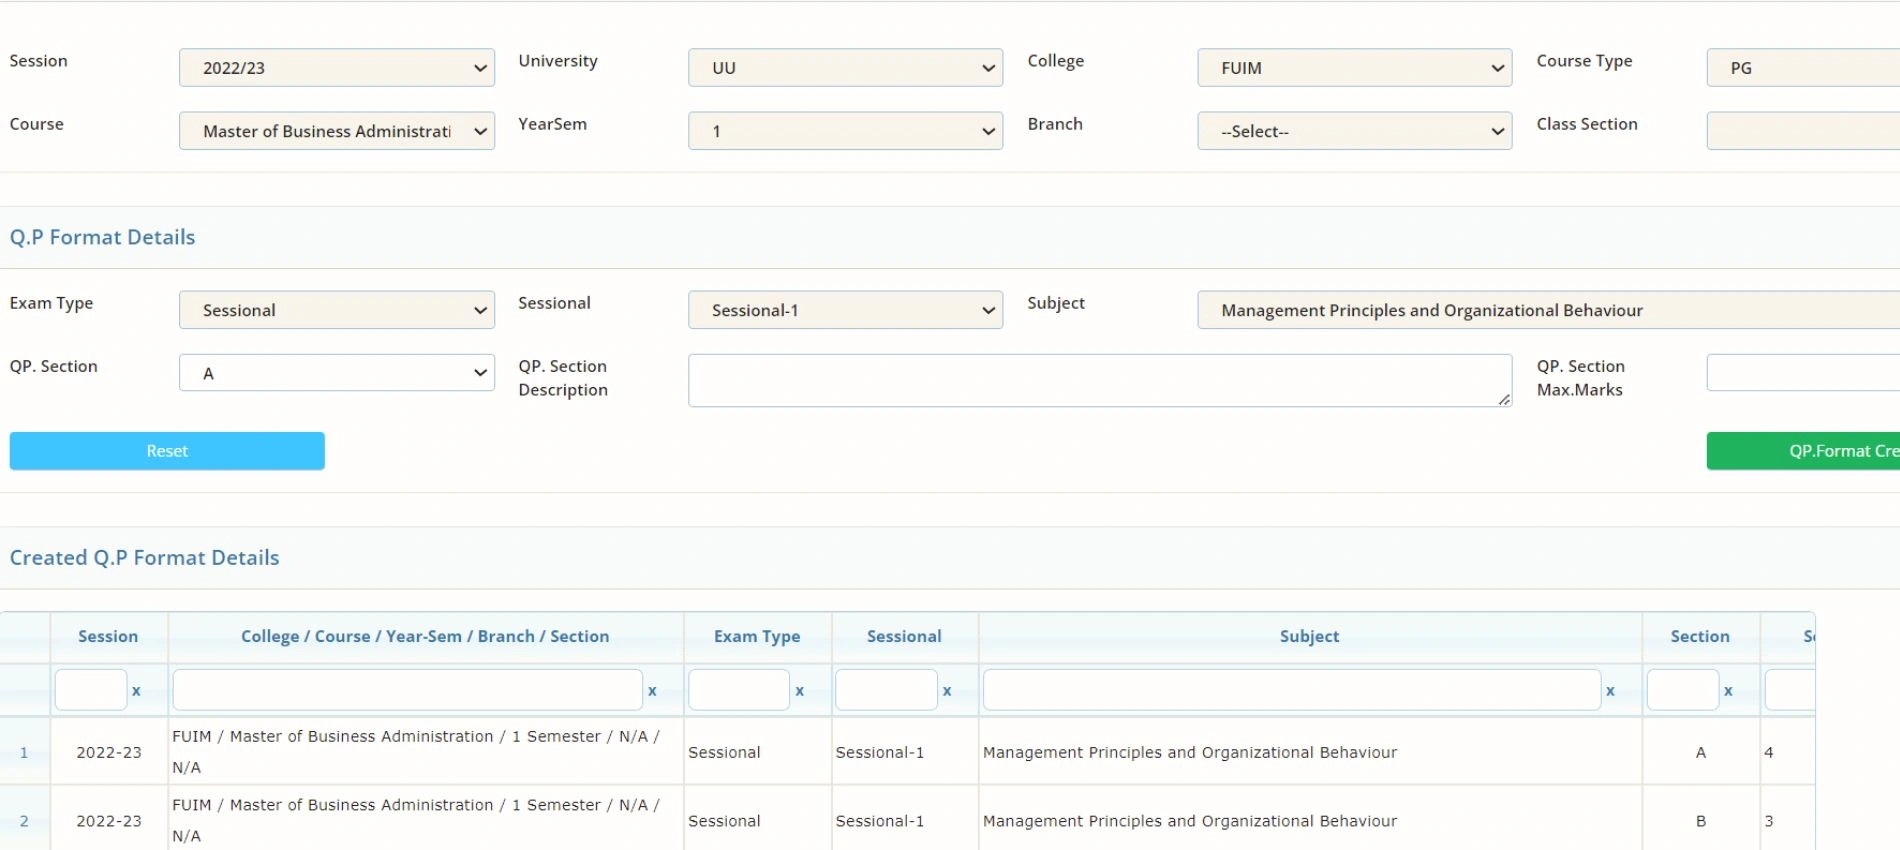This screenshot has width=1900, height=850.
Task: Click Sessional-1 cell in row 1
Action: click(905, 753)
